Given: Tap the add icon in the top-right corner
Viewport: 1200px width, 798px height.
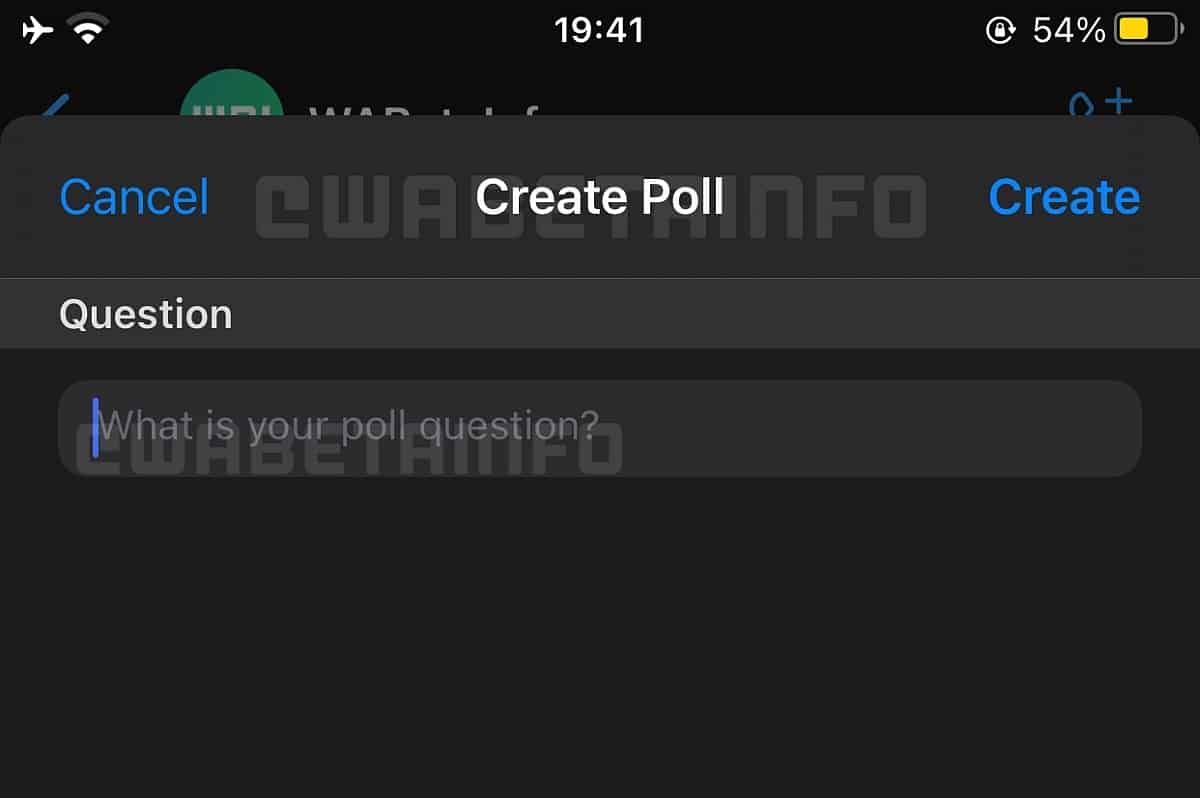Looking at the screenshot, I should pyautogui.click(x=1101, y=102).
